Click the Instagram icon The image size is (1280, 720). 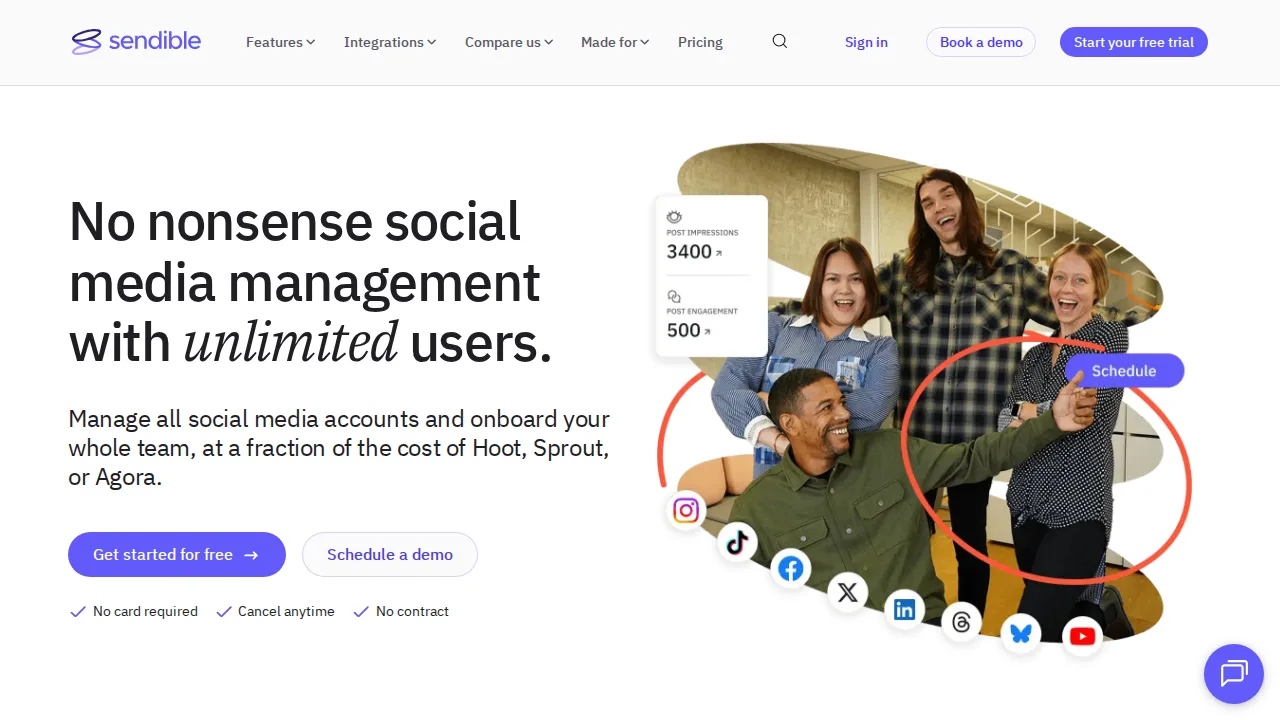click(x=686, y=511)
